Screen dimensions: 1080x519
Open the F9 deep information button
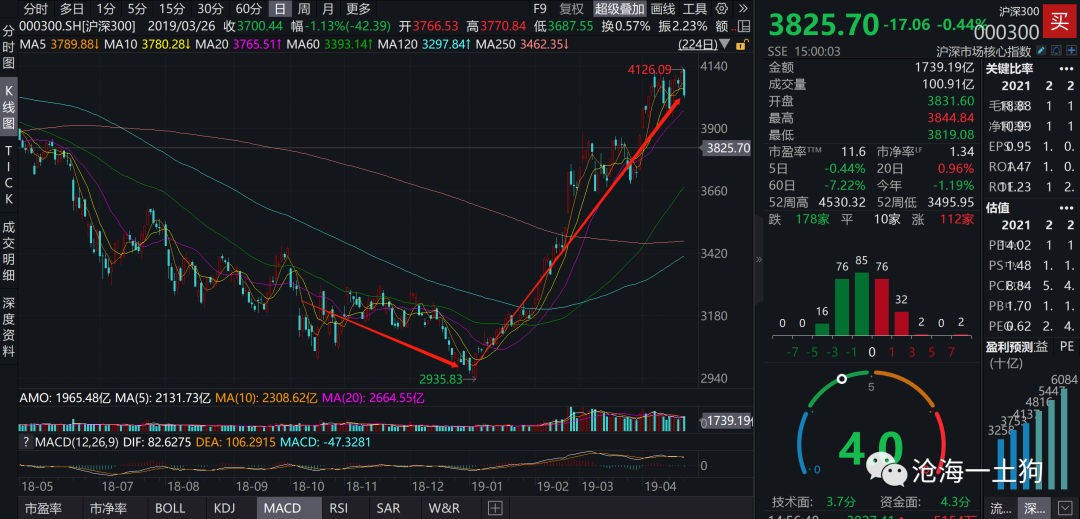(541, 9)
